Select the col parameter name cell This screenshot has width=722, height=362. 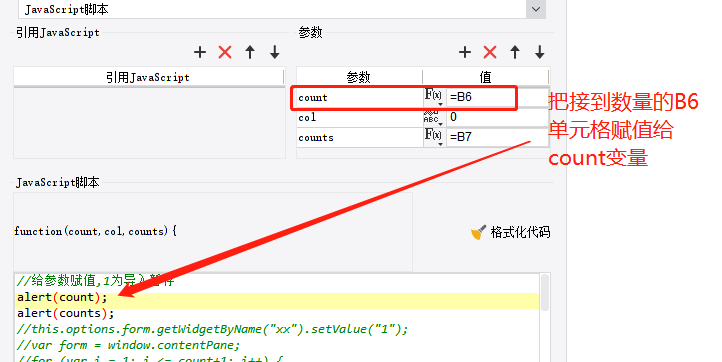click(x=360, y=117)
